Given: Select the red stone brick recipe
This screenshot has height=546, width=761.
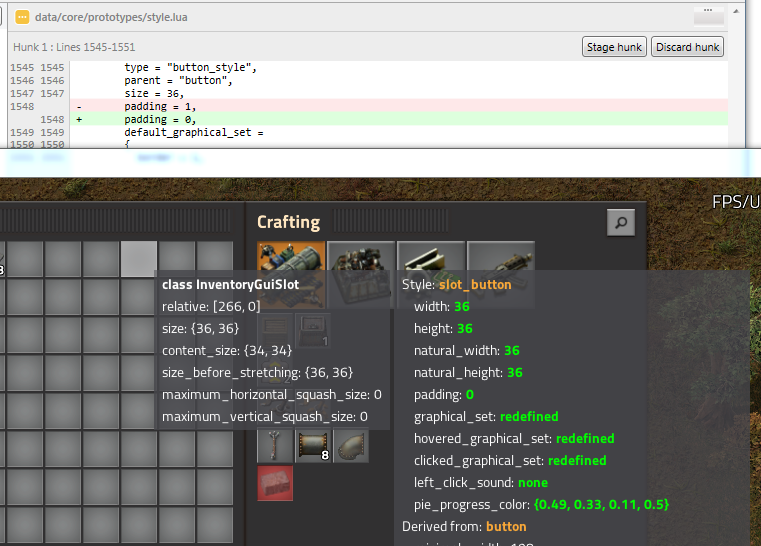Looking at the screenshot, I should (275, 483).
